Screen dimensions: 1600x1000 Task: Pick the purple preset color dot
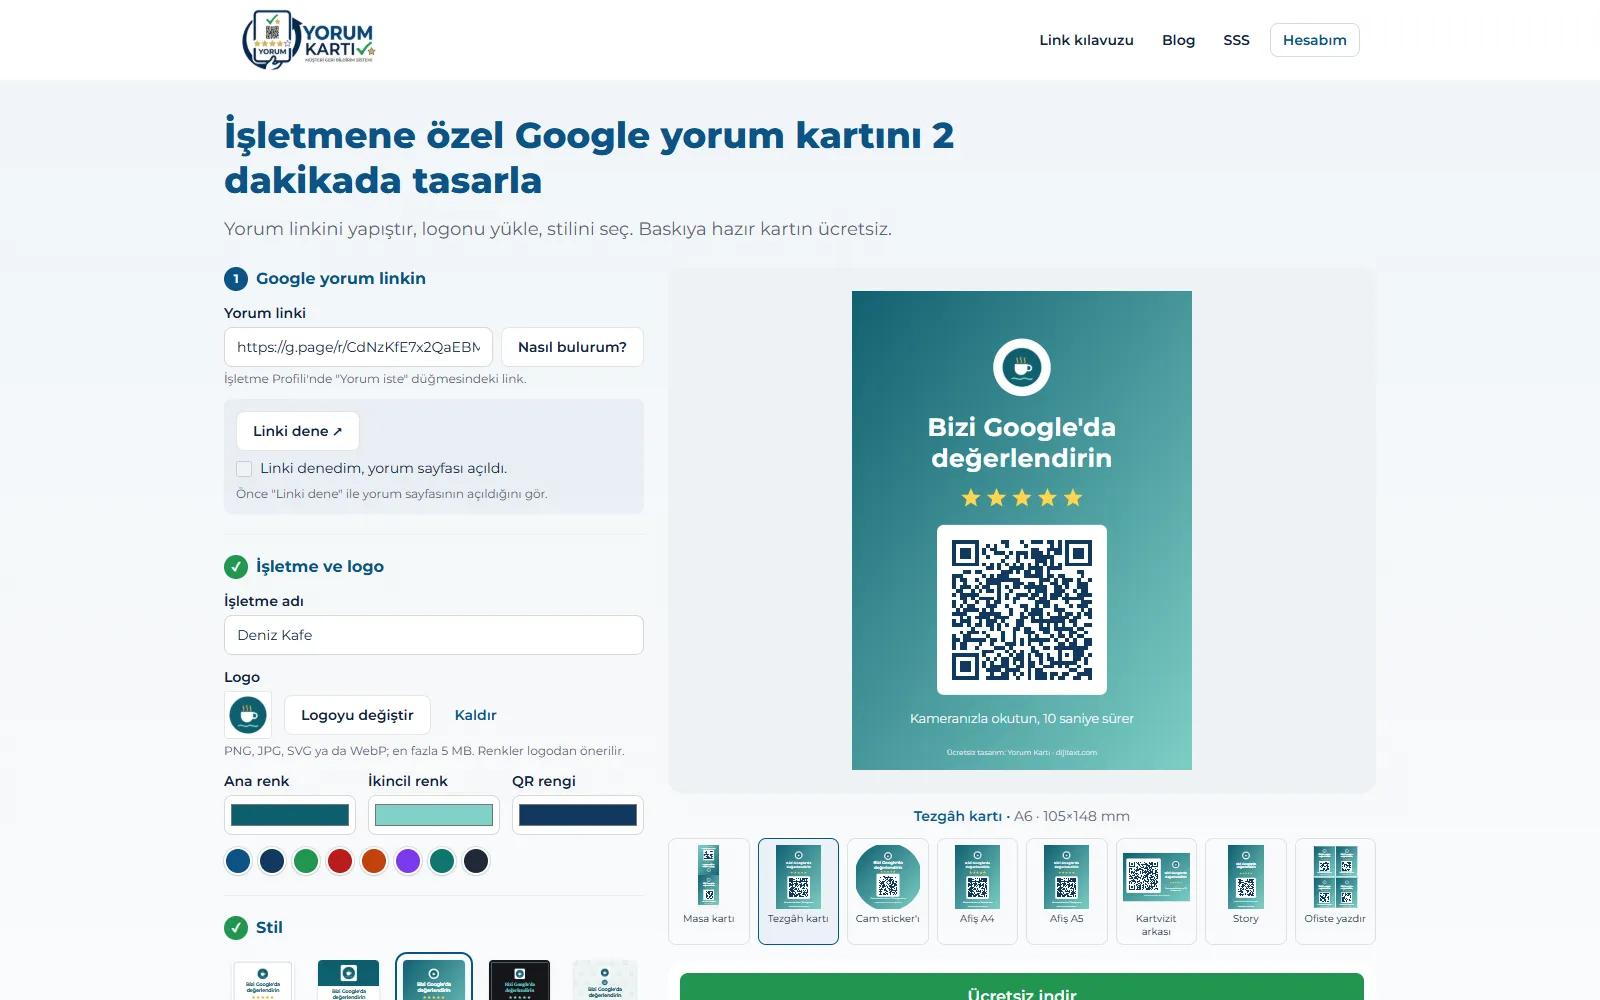click(x=408, y=861)
